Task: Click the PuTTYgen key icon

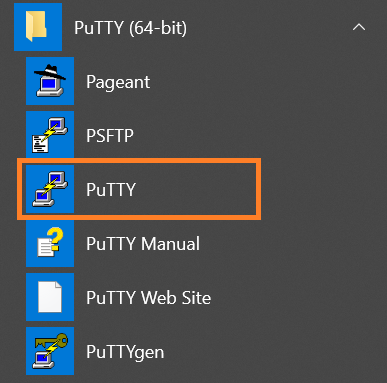Action: coord(50,351)
